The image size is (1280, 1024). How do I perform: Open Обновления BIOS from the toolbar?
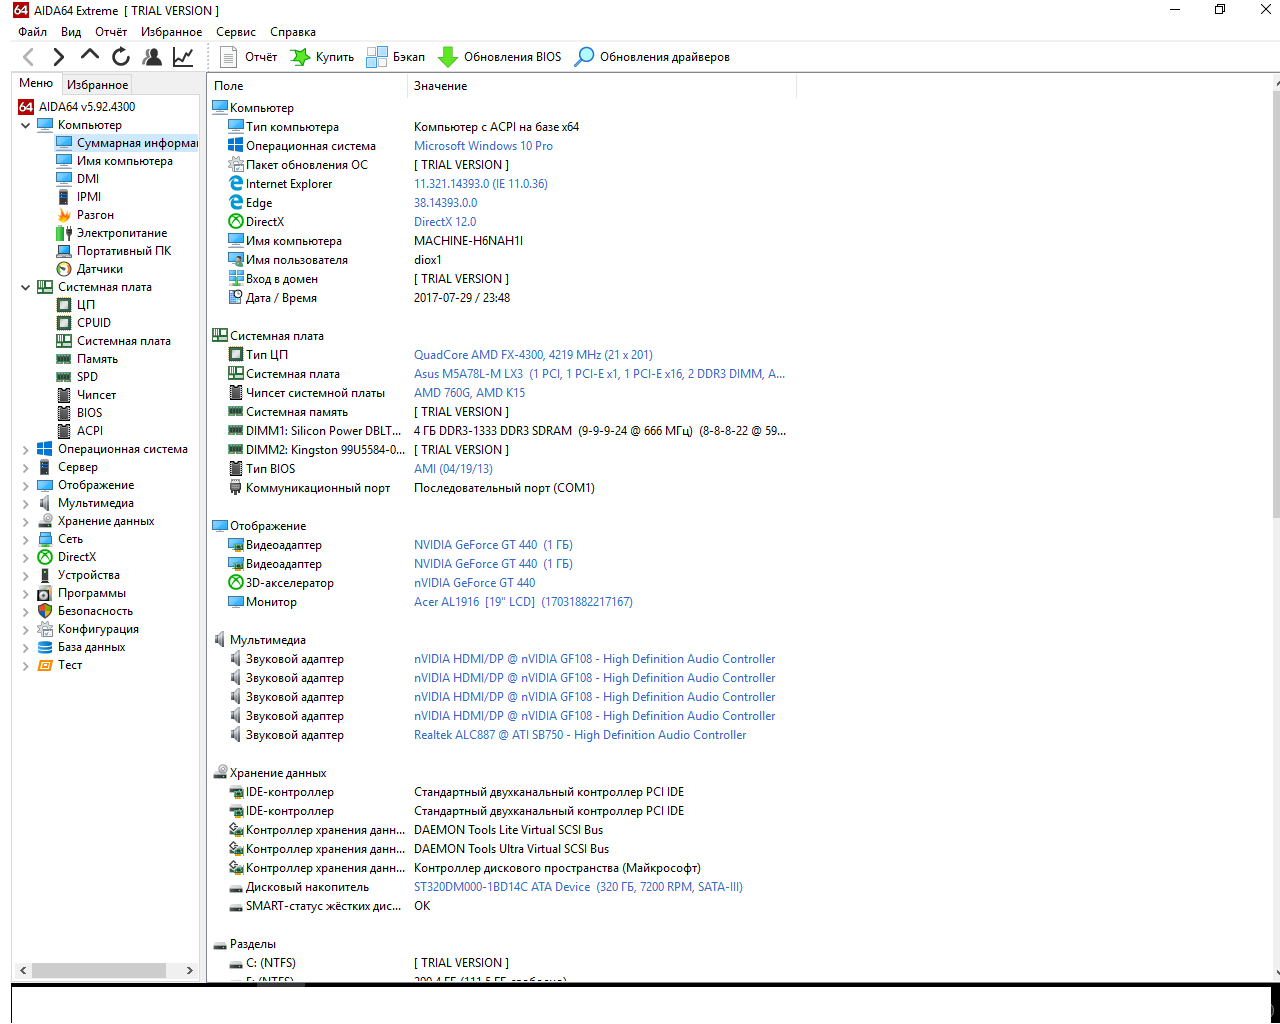click(500, 57)
